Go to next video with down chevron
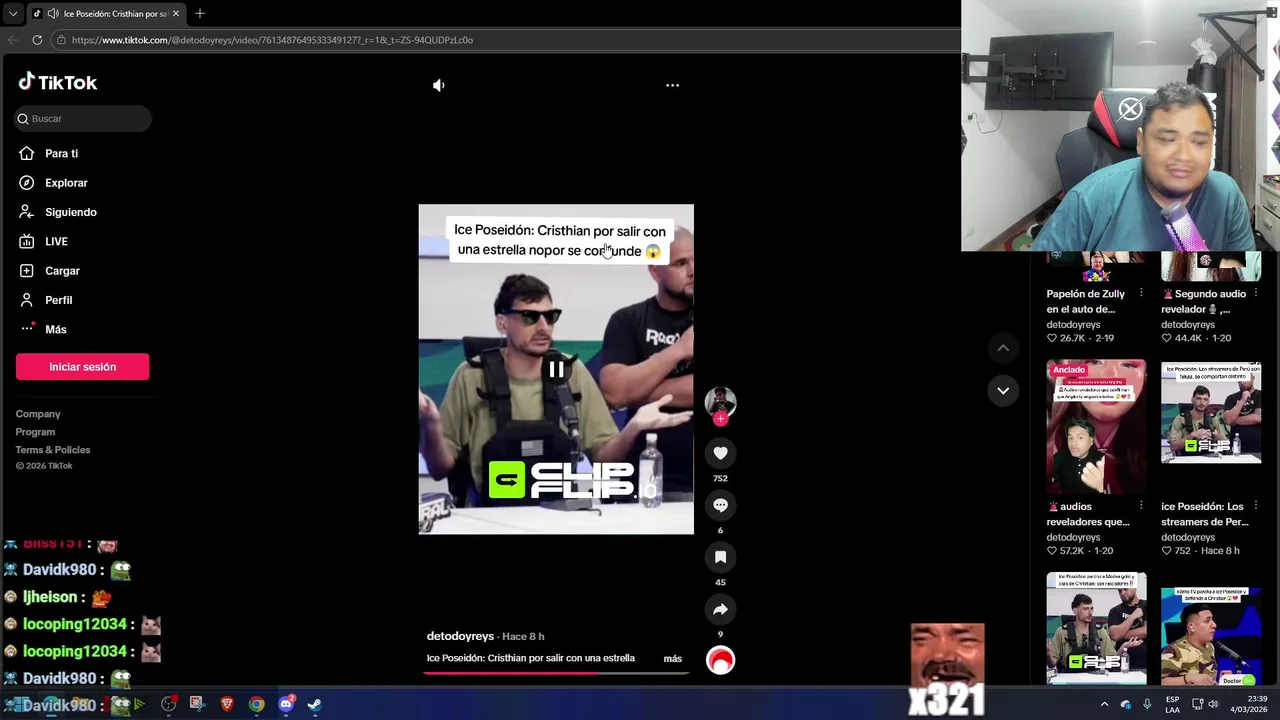 click(x=1002, y=391)
